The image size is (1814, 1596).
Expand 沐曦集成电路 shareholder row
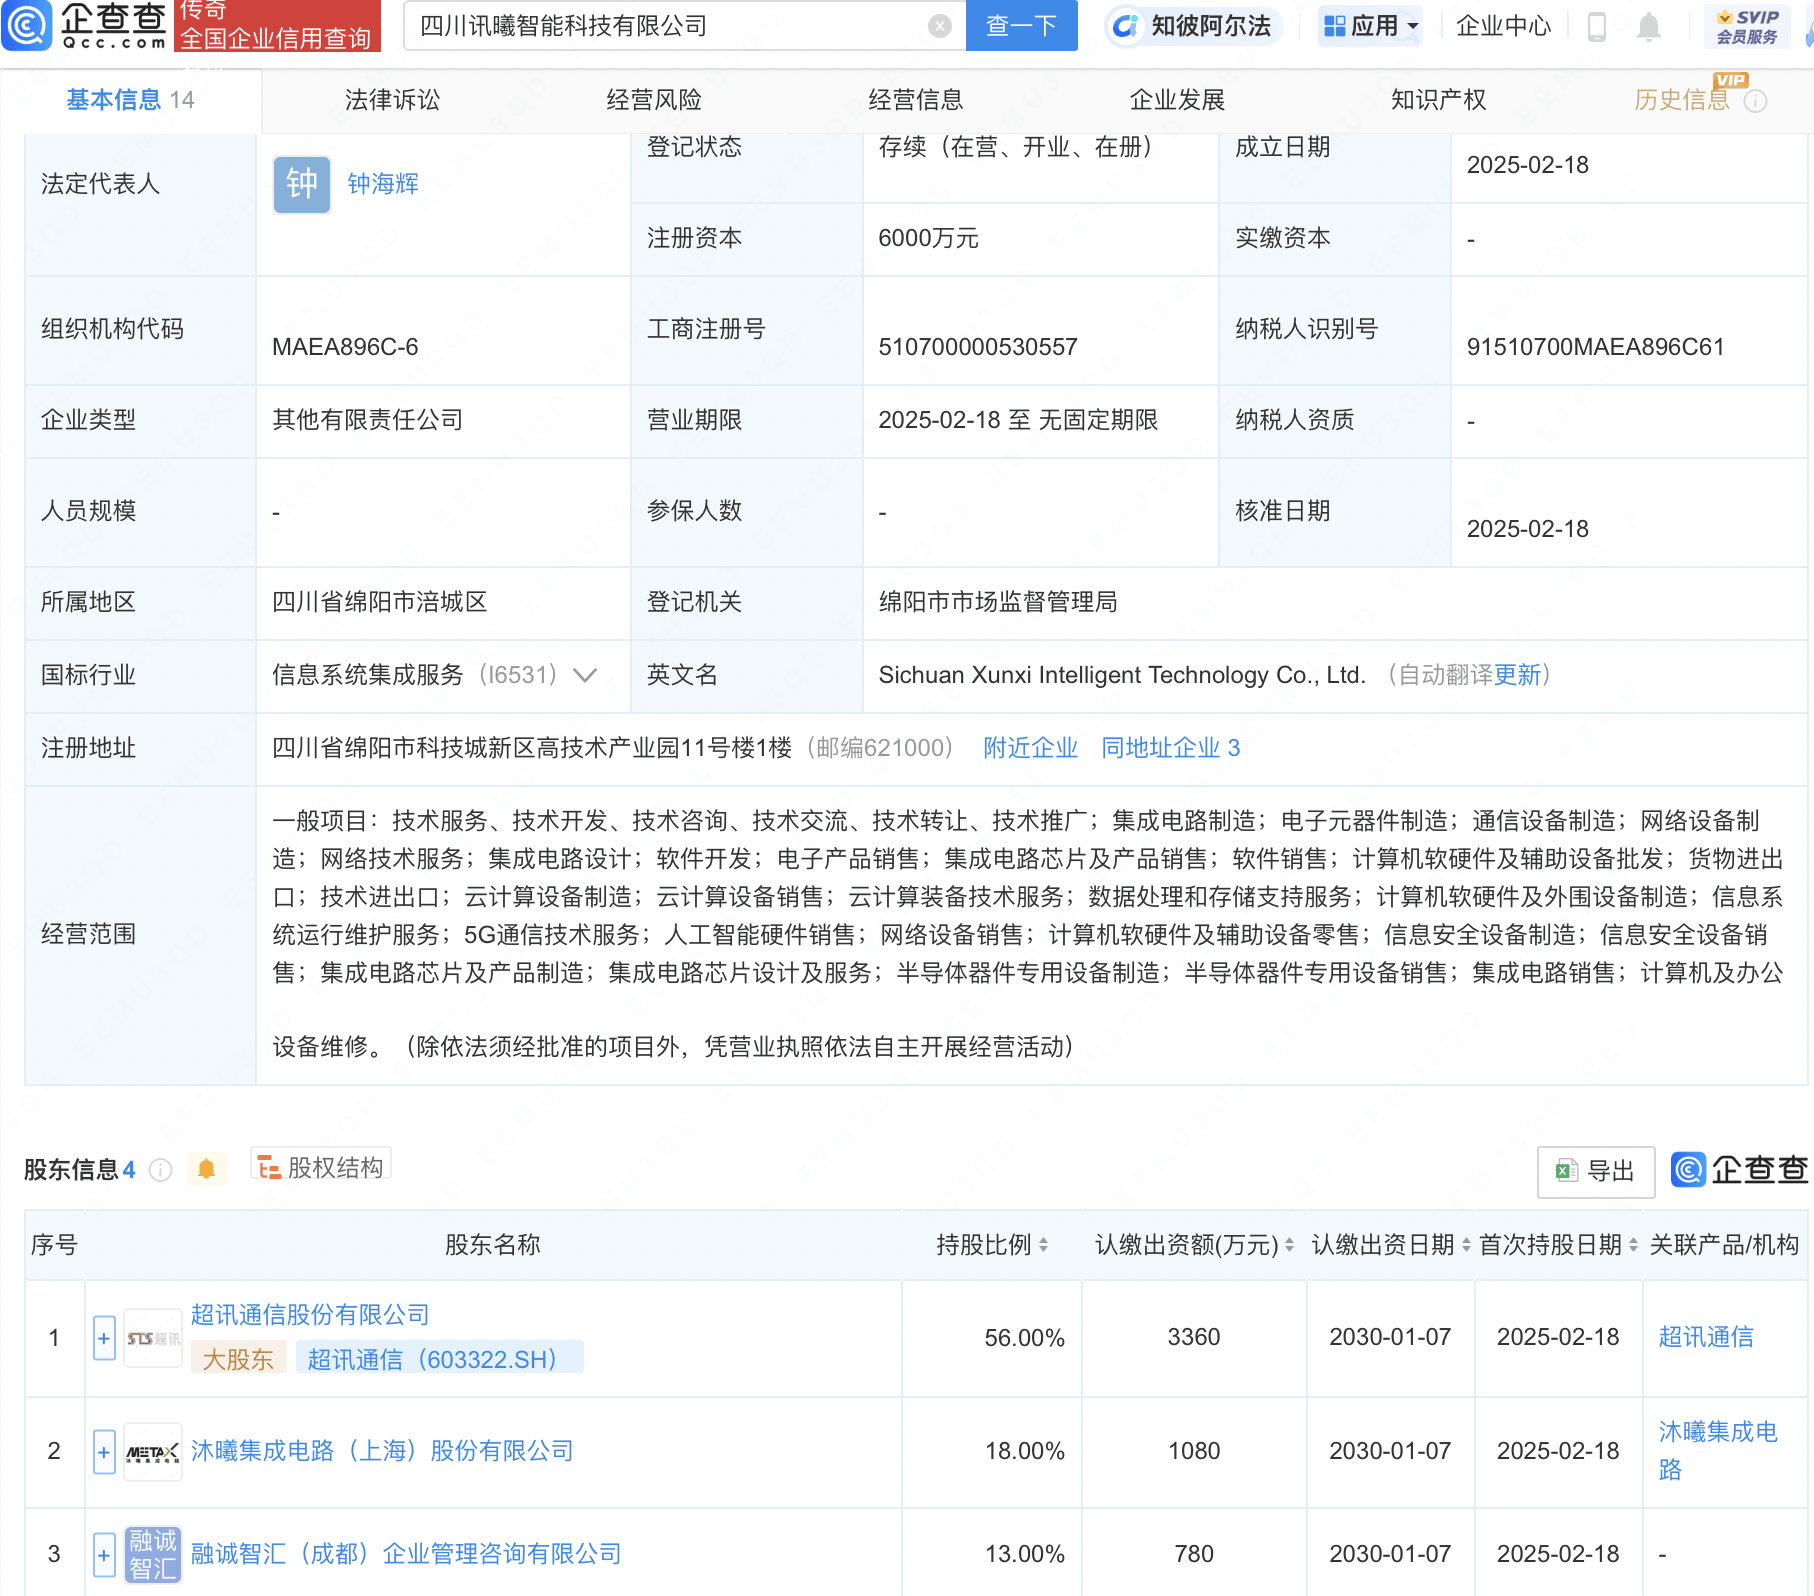pyautogui.click(x=104, y=1452)
